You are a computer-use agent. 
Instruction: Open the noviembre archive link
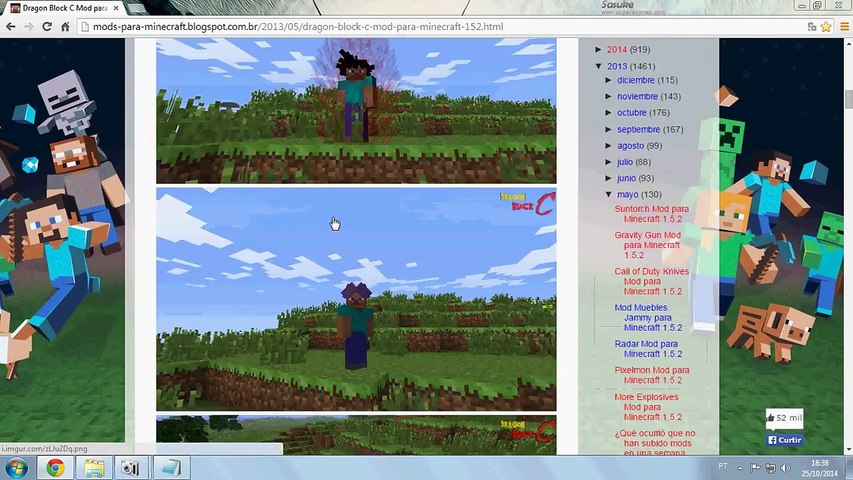click(x=637, y=96)
